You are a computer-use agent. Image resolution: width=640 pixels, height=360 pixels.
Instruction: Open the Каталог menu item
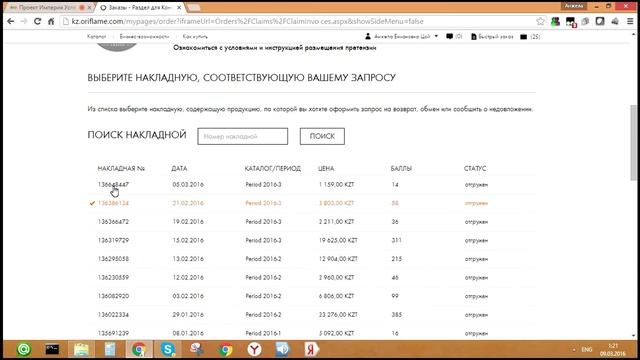[97, 36]
